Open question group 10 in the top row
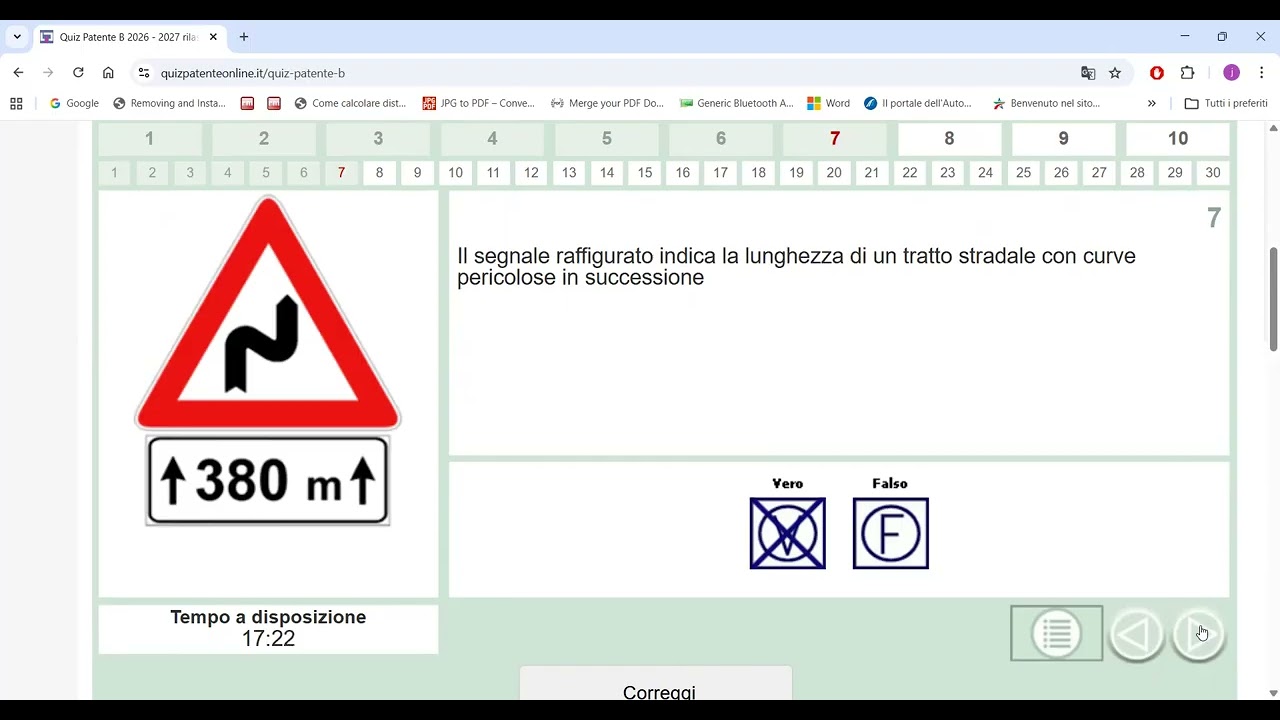The image size is (1280, 720). tap(1178, 139)
